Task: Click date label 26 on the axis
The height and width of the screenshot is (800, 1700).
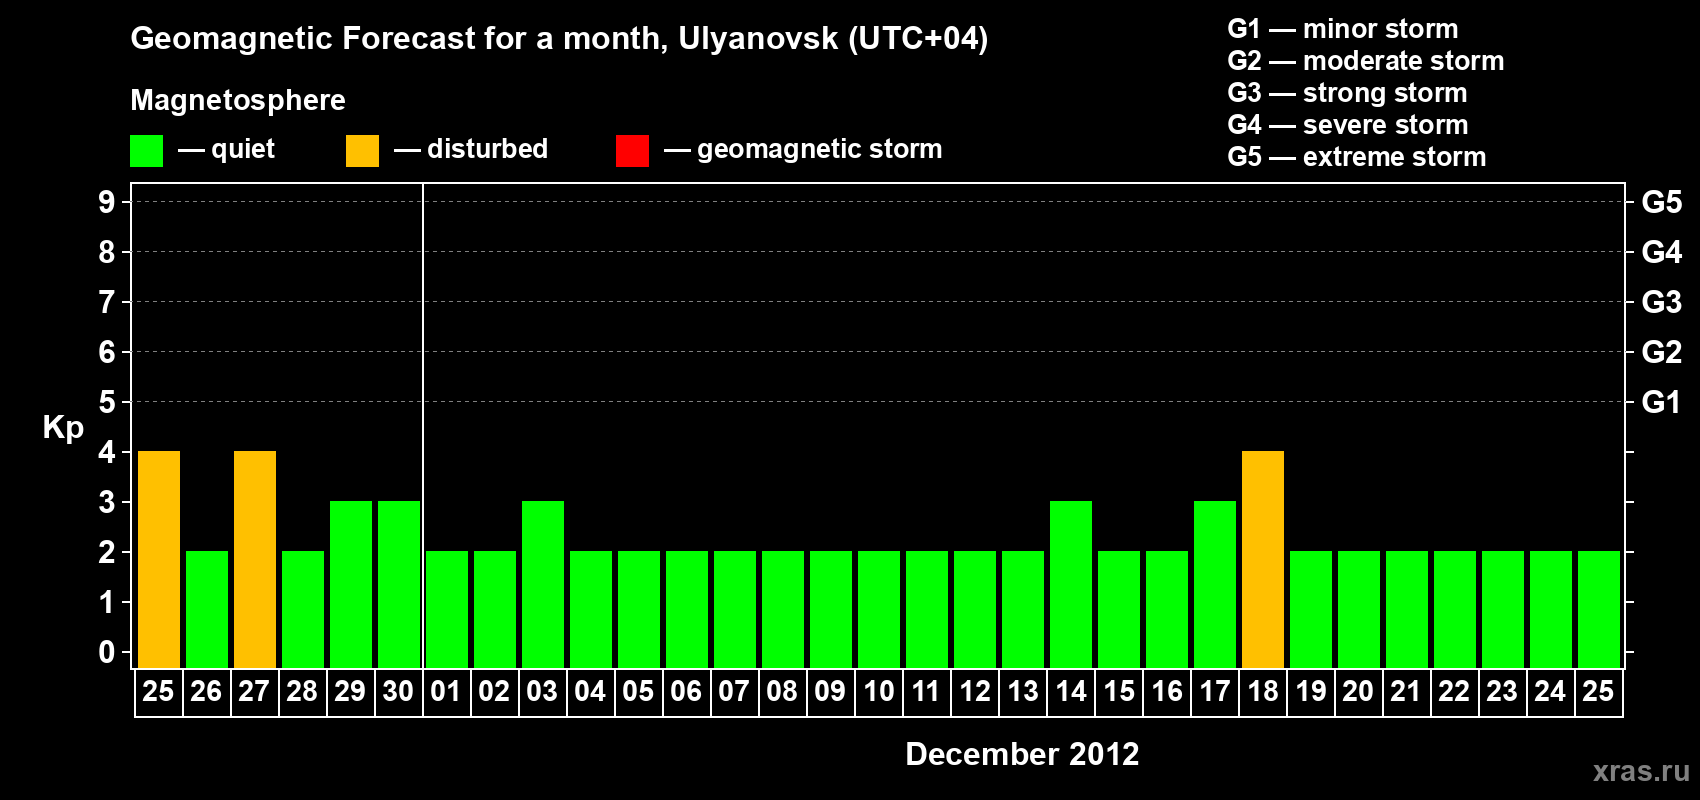Action: pyautogui.click(x=206, y=691)
